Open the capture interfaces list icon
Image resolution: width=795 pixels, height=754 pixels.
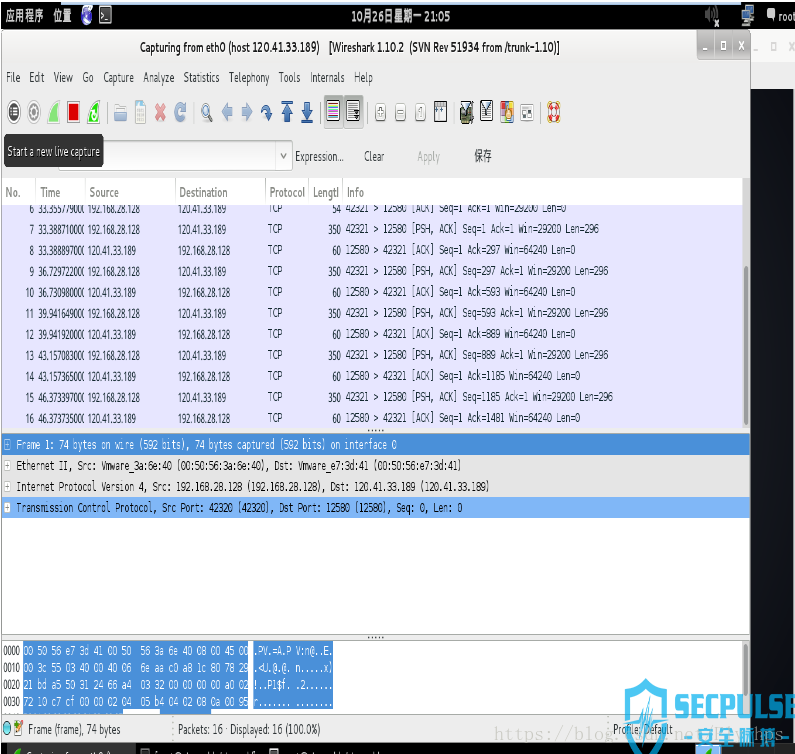[14, 112]
